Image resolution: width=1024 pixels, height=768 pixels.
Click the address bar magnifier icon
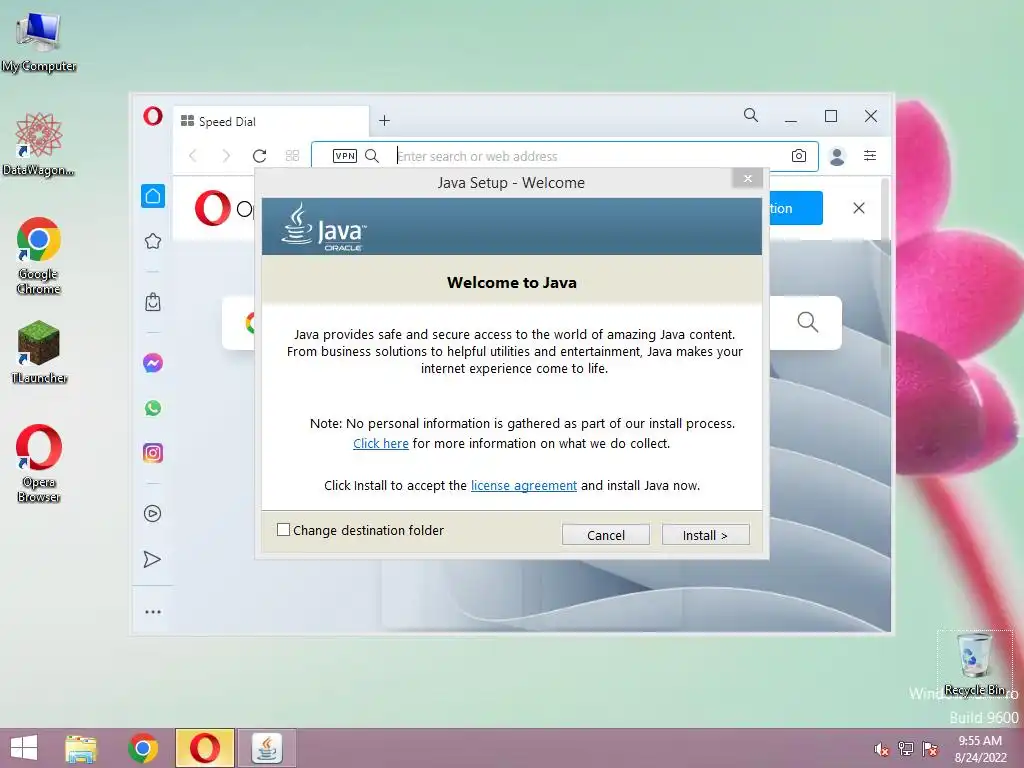372,155
